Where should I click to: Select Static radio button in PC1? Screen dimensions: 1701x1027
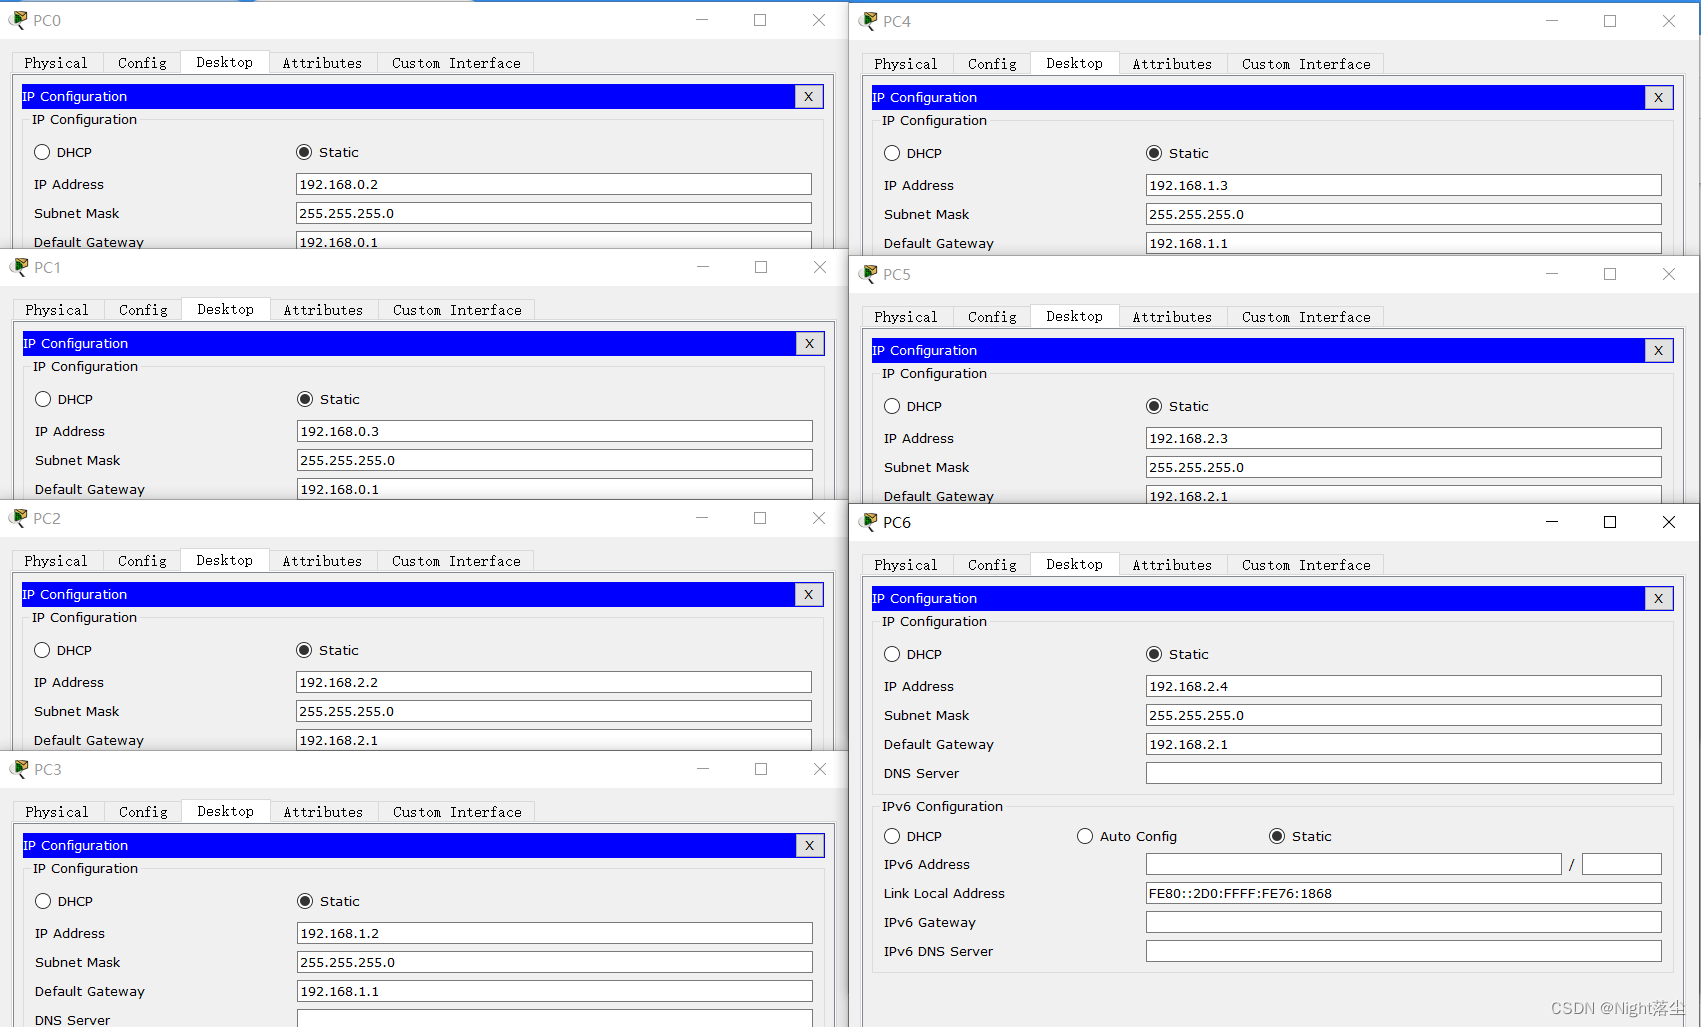point(305,399)
